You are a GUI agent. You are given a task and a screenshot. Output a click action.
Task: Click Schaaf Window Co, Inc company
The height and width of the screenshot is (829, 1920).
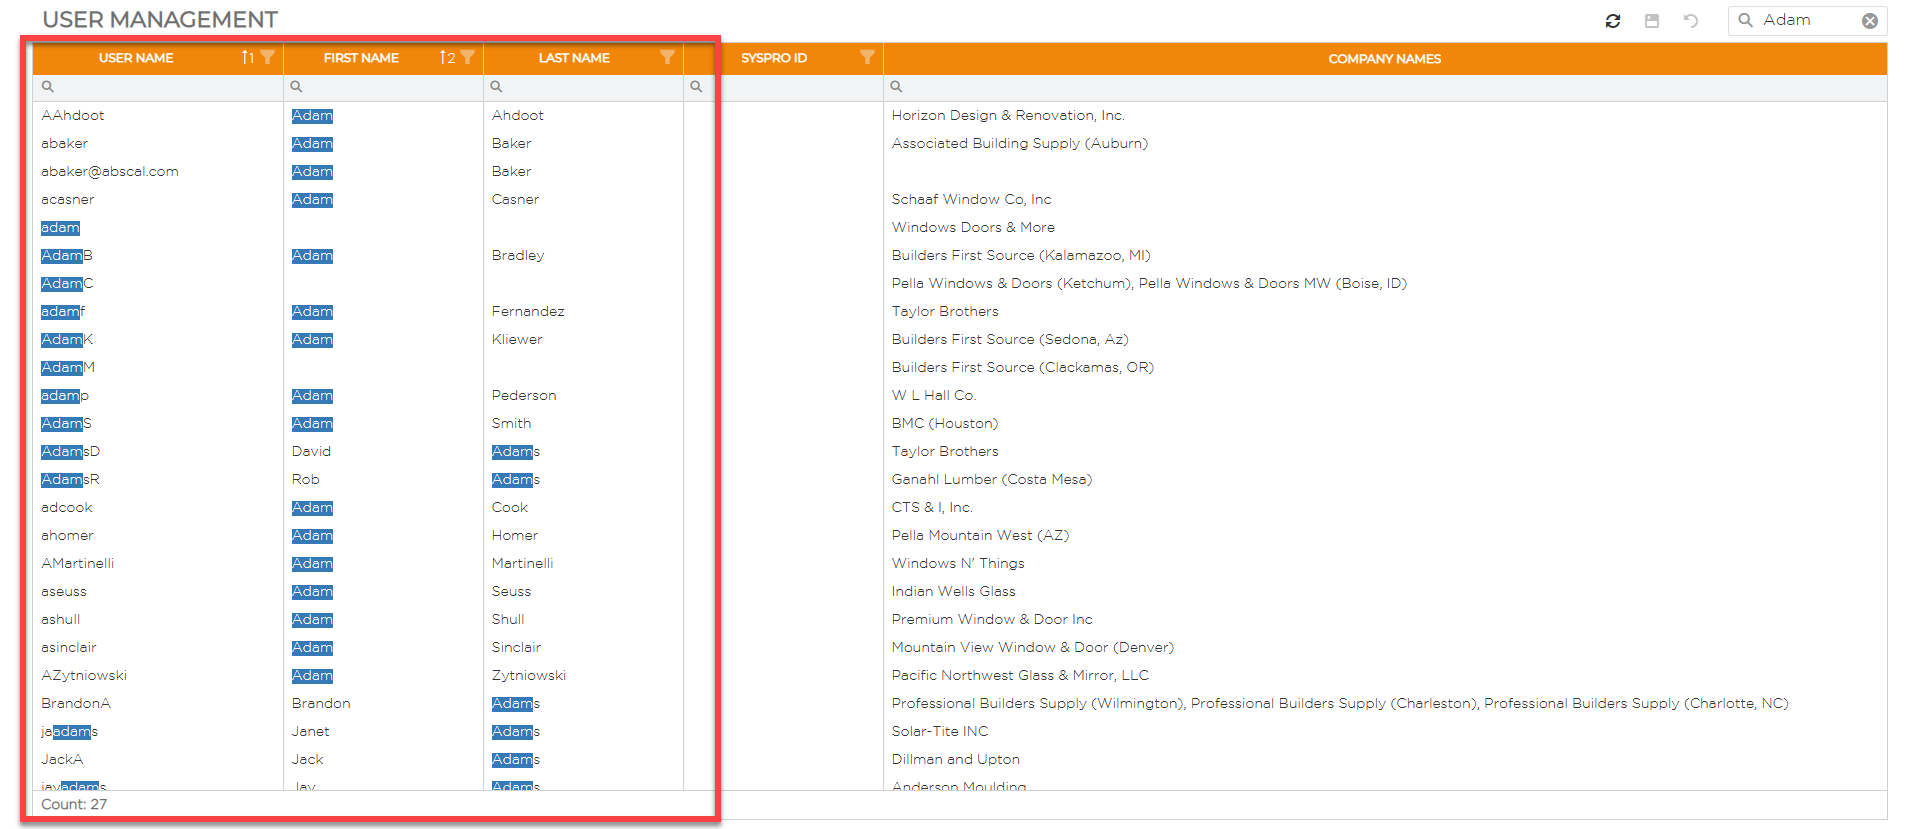coord(971,199)
